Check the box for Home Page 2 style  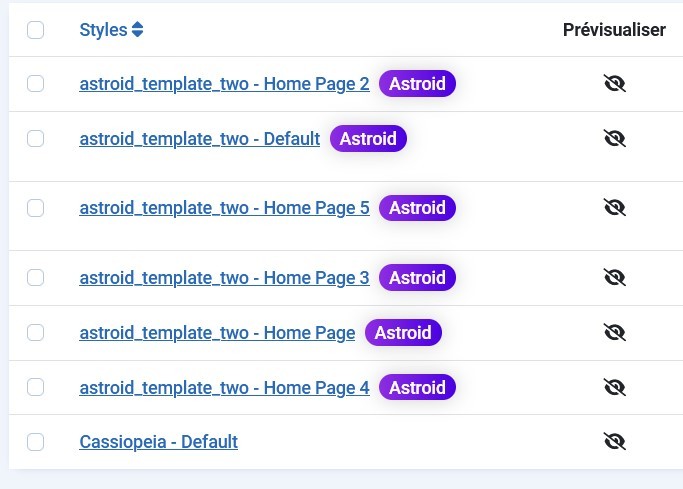pyautogui.click(x=35, y=83)
